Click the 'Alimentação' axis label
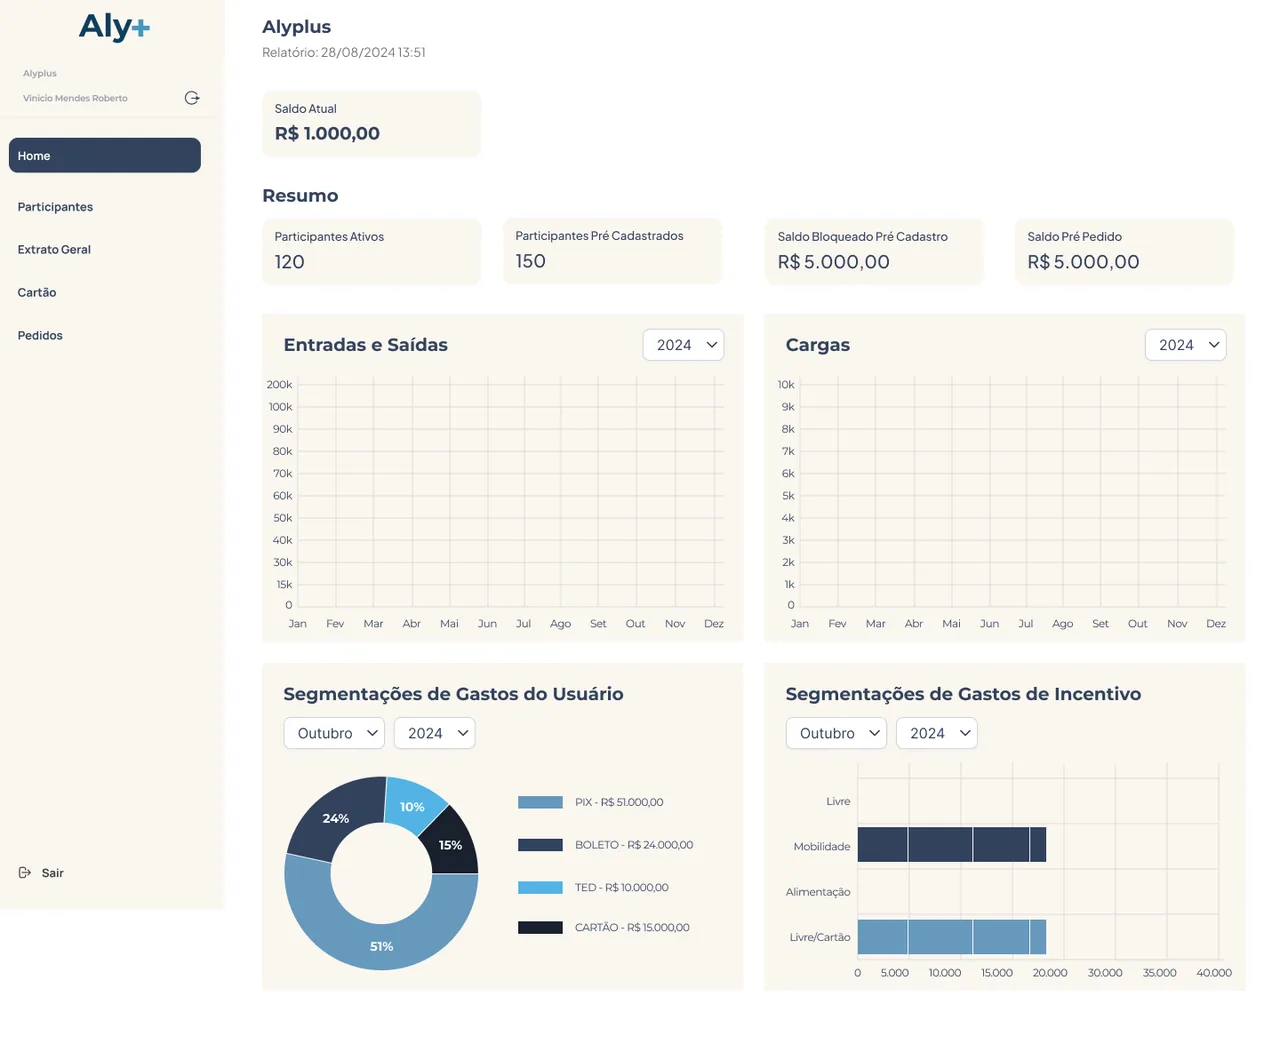The height and width of the screenshot is (1044, 1280). (x=818, y=892)
